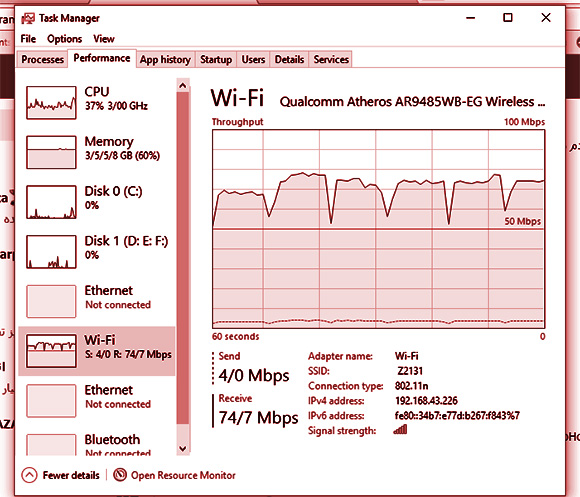Open the Options menu
This screenshot has width=580, height=497.
click(64, 39)
